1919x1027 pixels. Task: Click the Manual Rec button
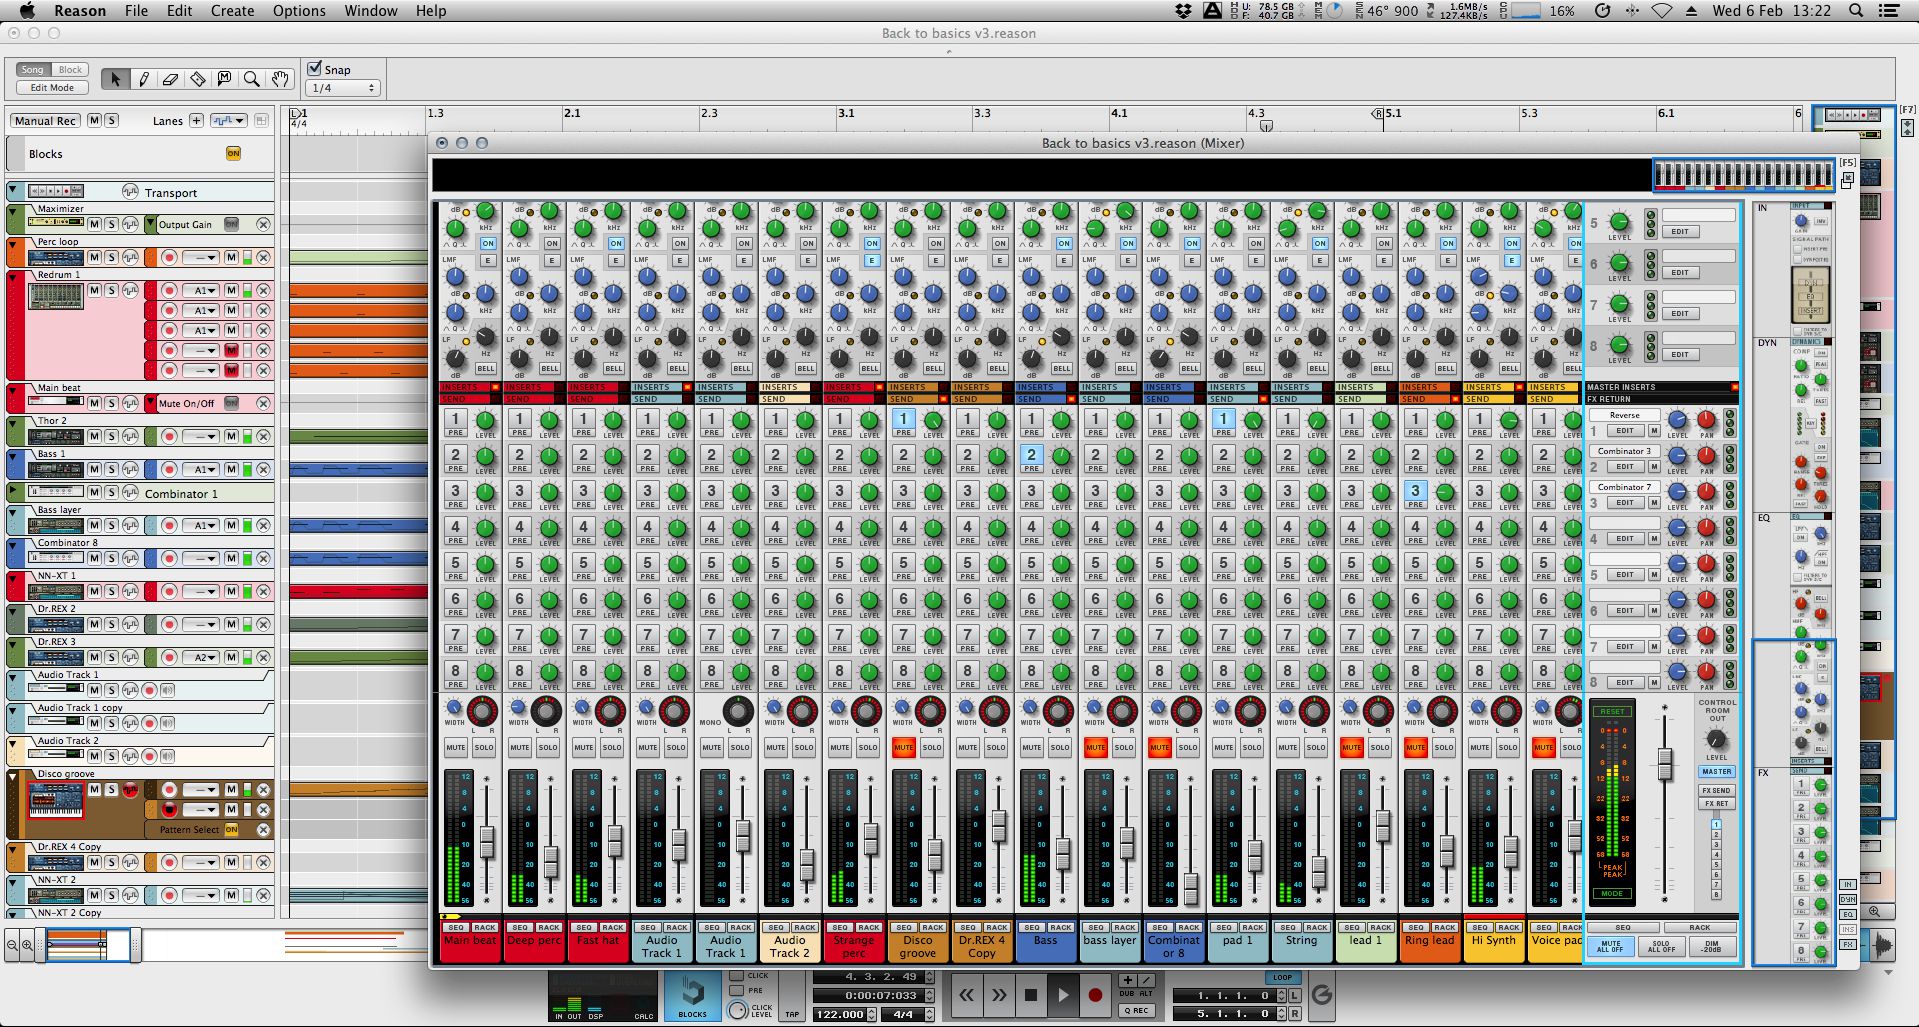[x=45, y=120]
